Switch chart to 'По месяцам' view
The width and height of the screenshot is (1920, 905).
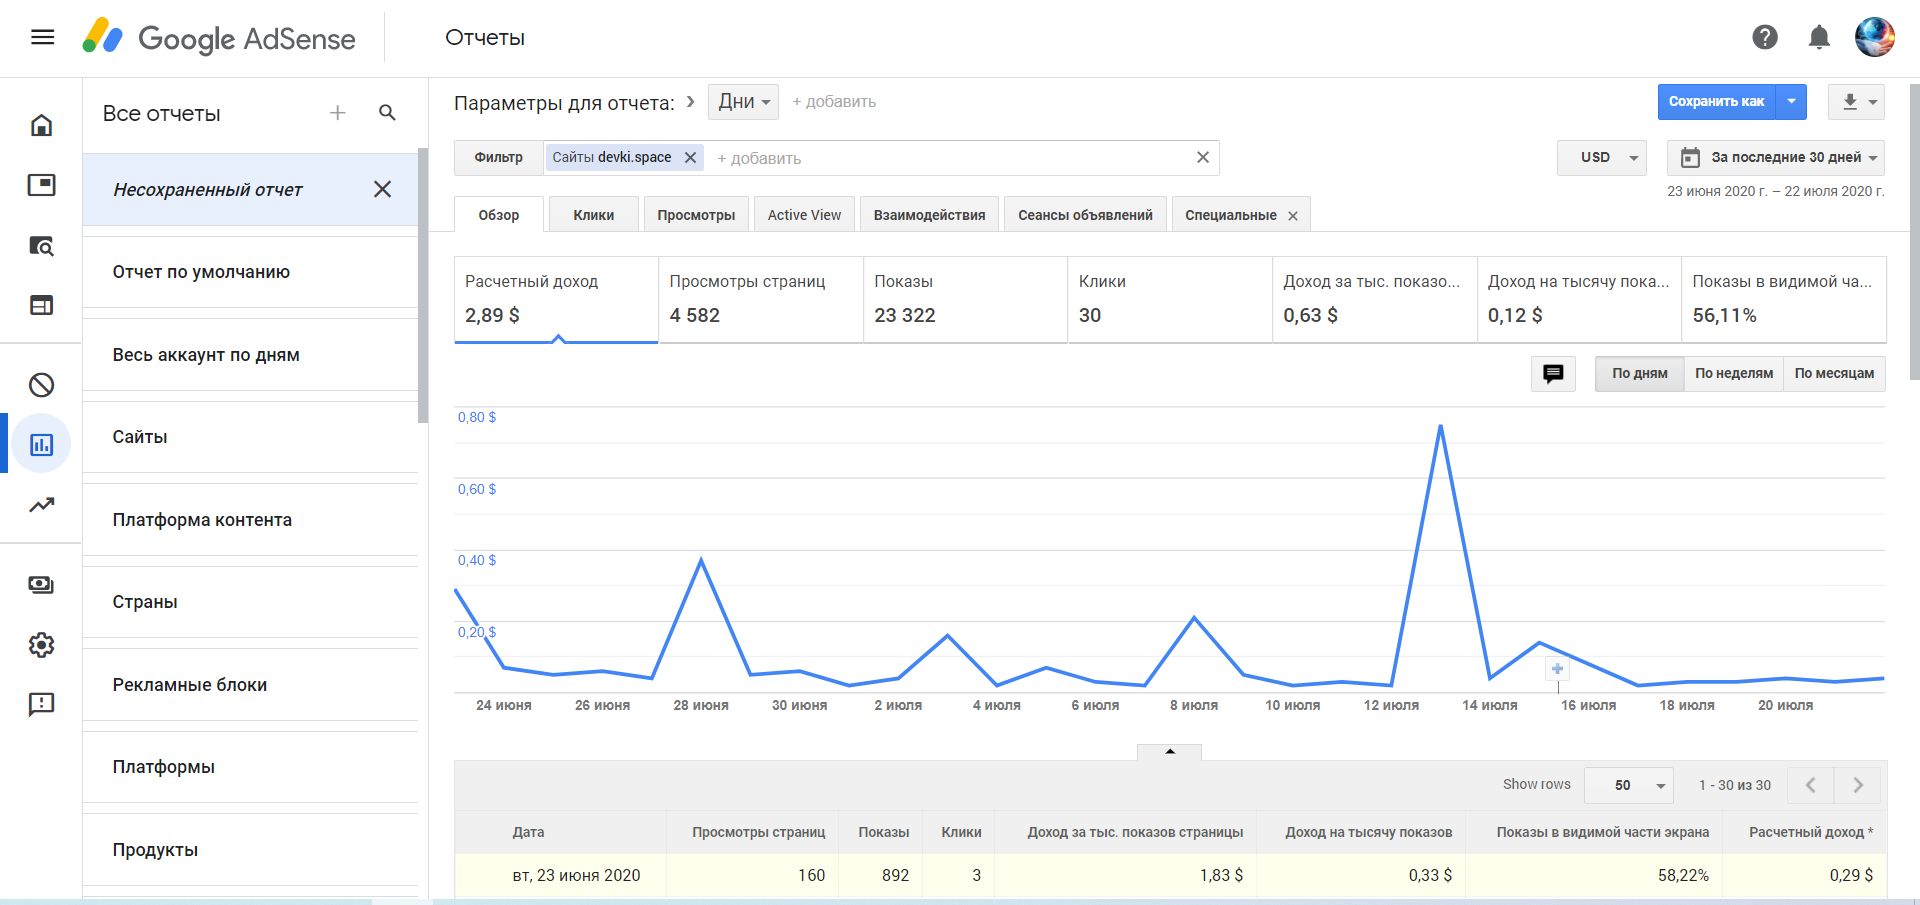(1834, 373)
